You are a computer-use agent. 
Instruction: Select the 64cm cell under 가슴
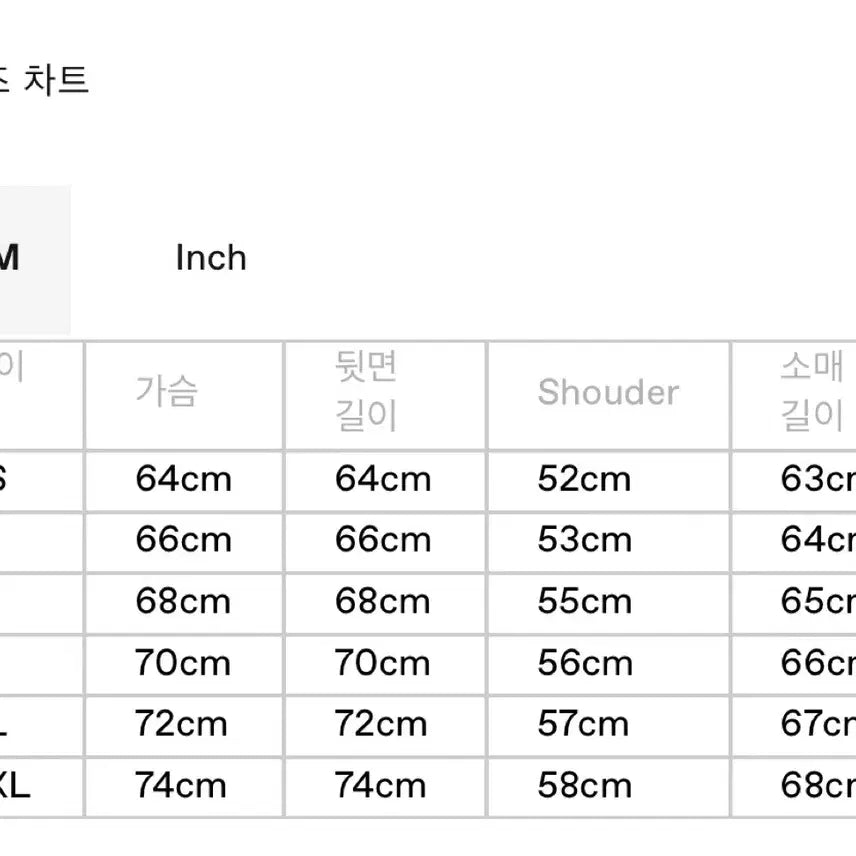[x=183, y=479]
